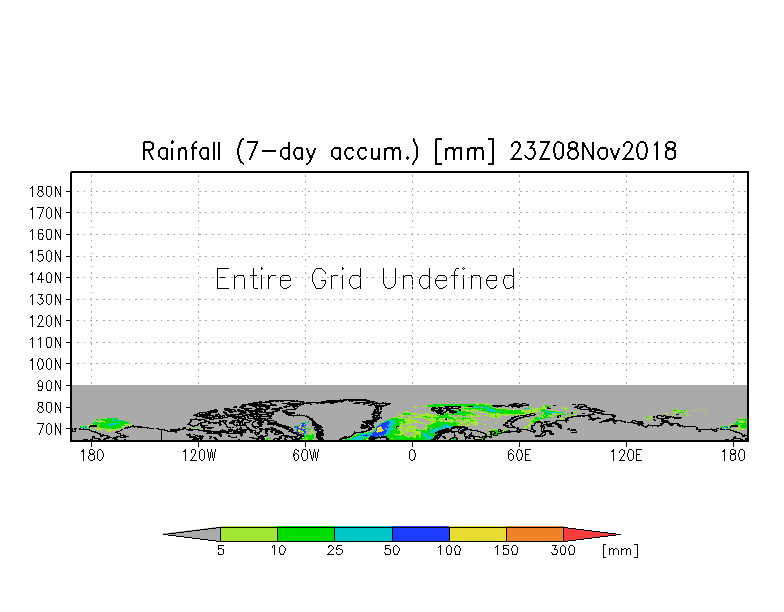The height and width of the screenshot is (612, 784).
Task: Click the [mm] unit label beside colorbar
Action: [620, 550]
